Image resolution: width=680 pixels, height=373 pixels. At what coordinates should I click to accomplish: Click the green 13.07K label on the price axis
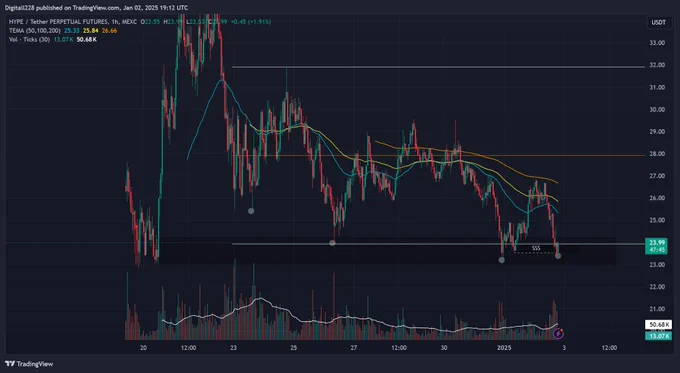[x=658, y=336]
